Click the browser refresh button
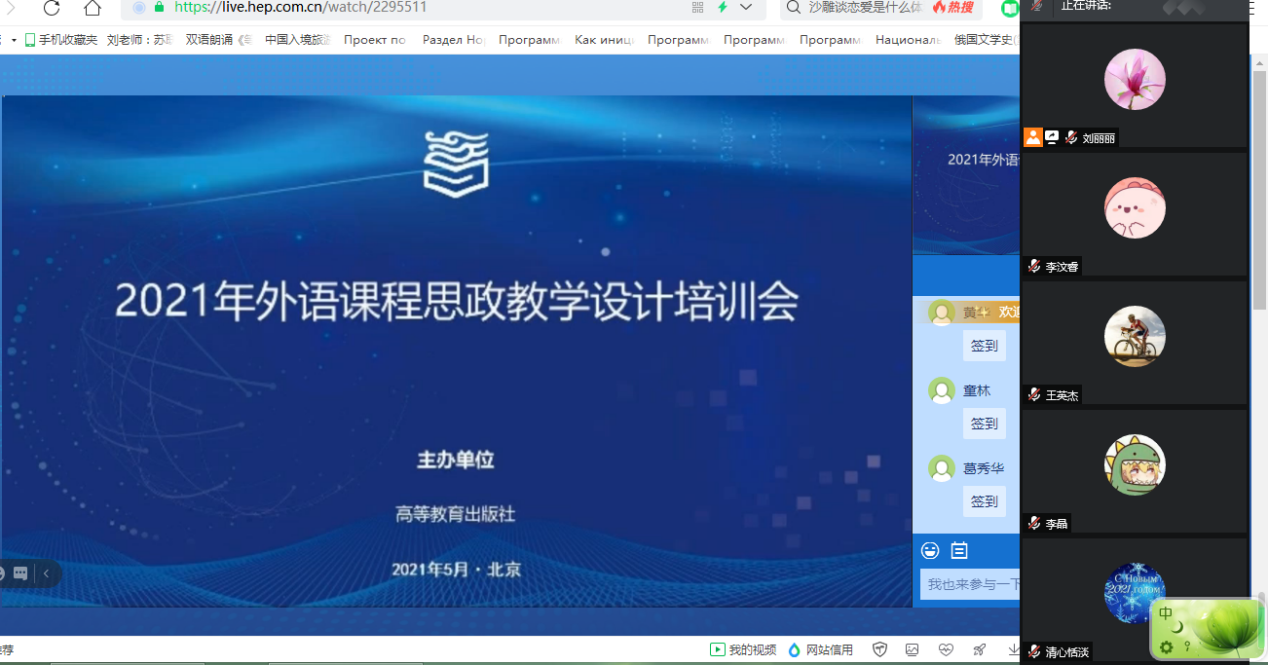1268x665 pixels. click(51, 8)
